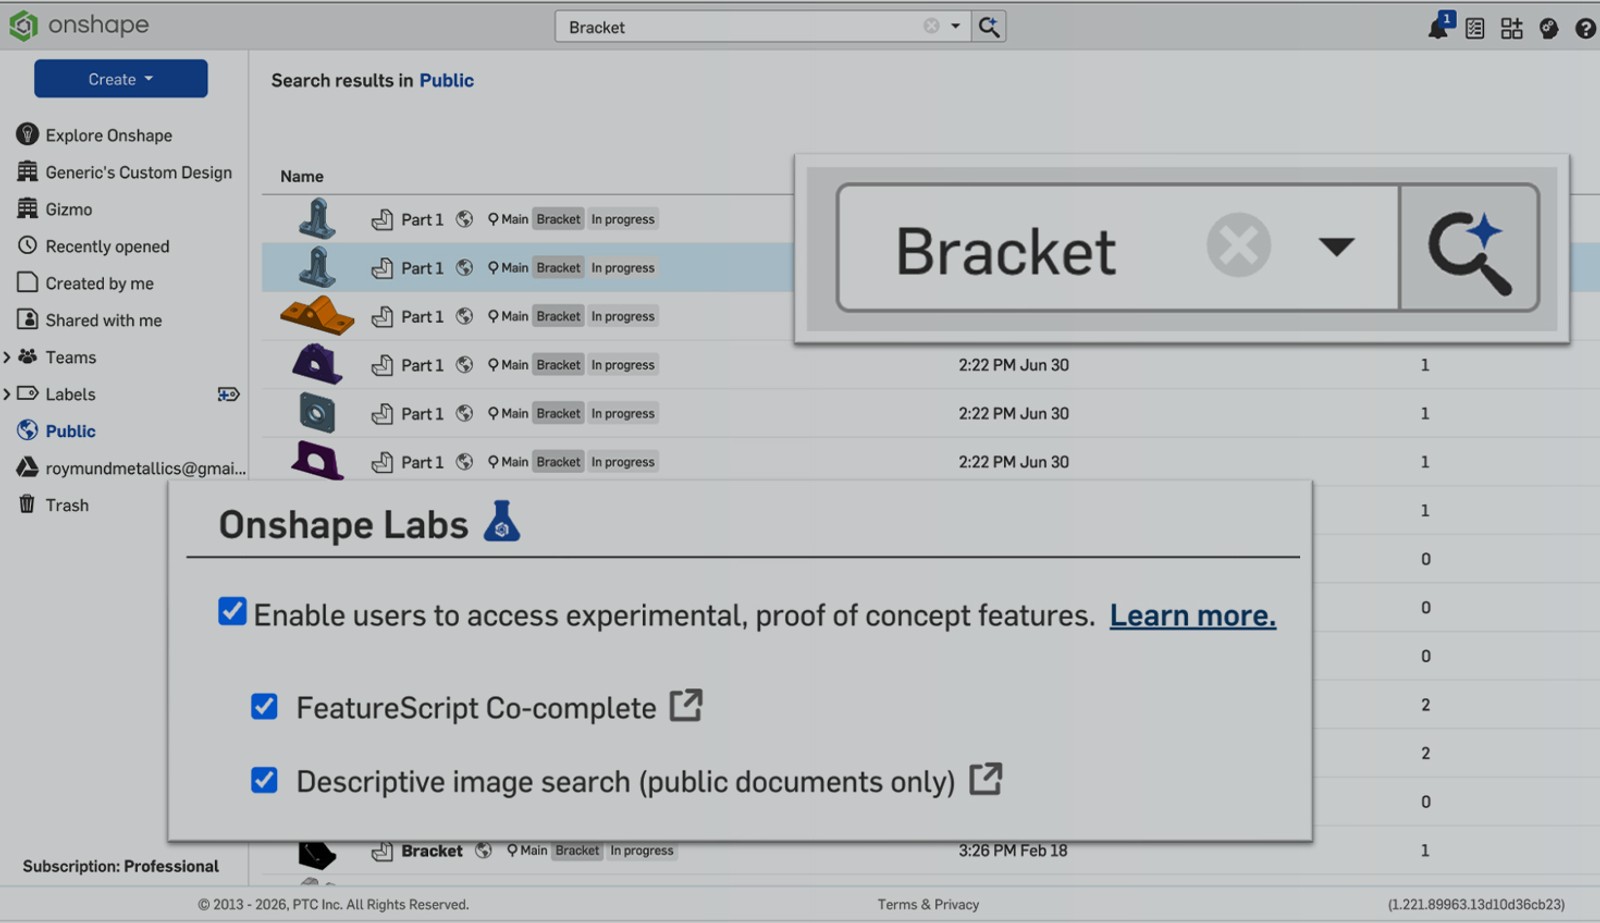Open search options dropdown arrow in top bar

click(x=955, y=26)
